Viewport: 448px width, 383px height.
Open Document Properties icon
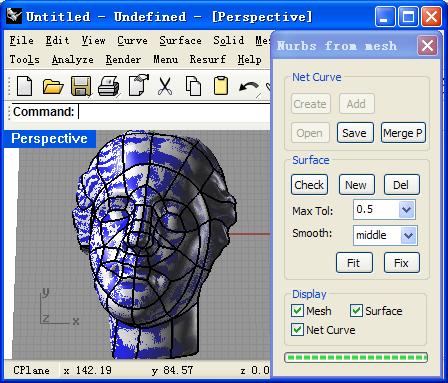click(139, 85)
